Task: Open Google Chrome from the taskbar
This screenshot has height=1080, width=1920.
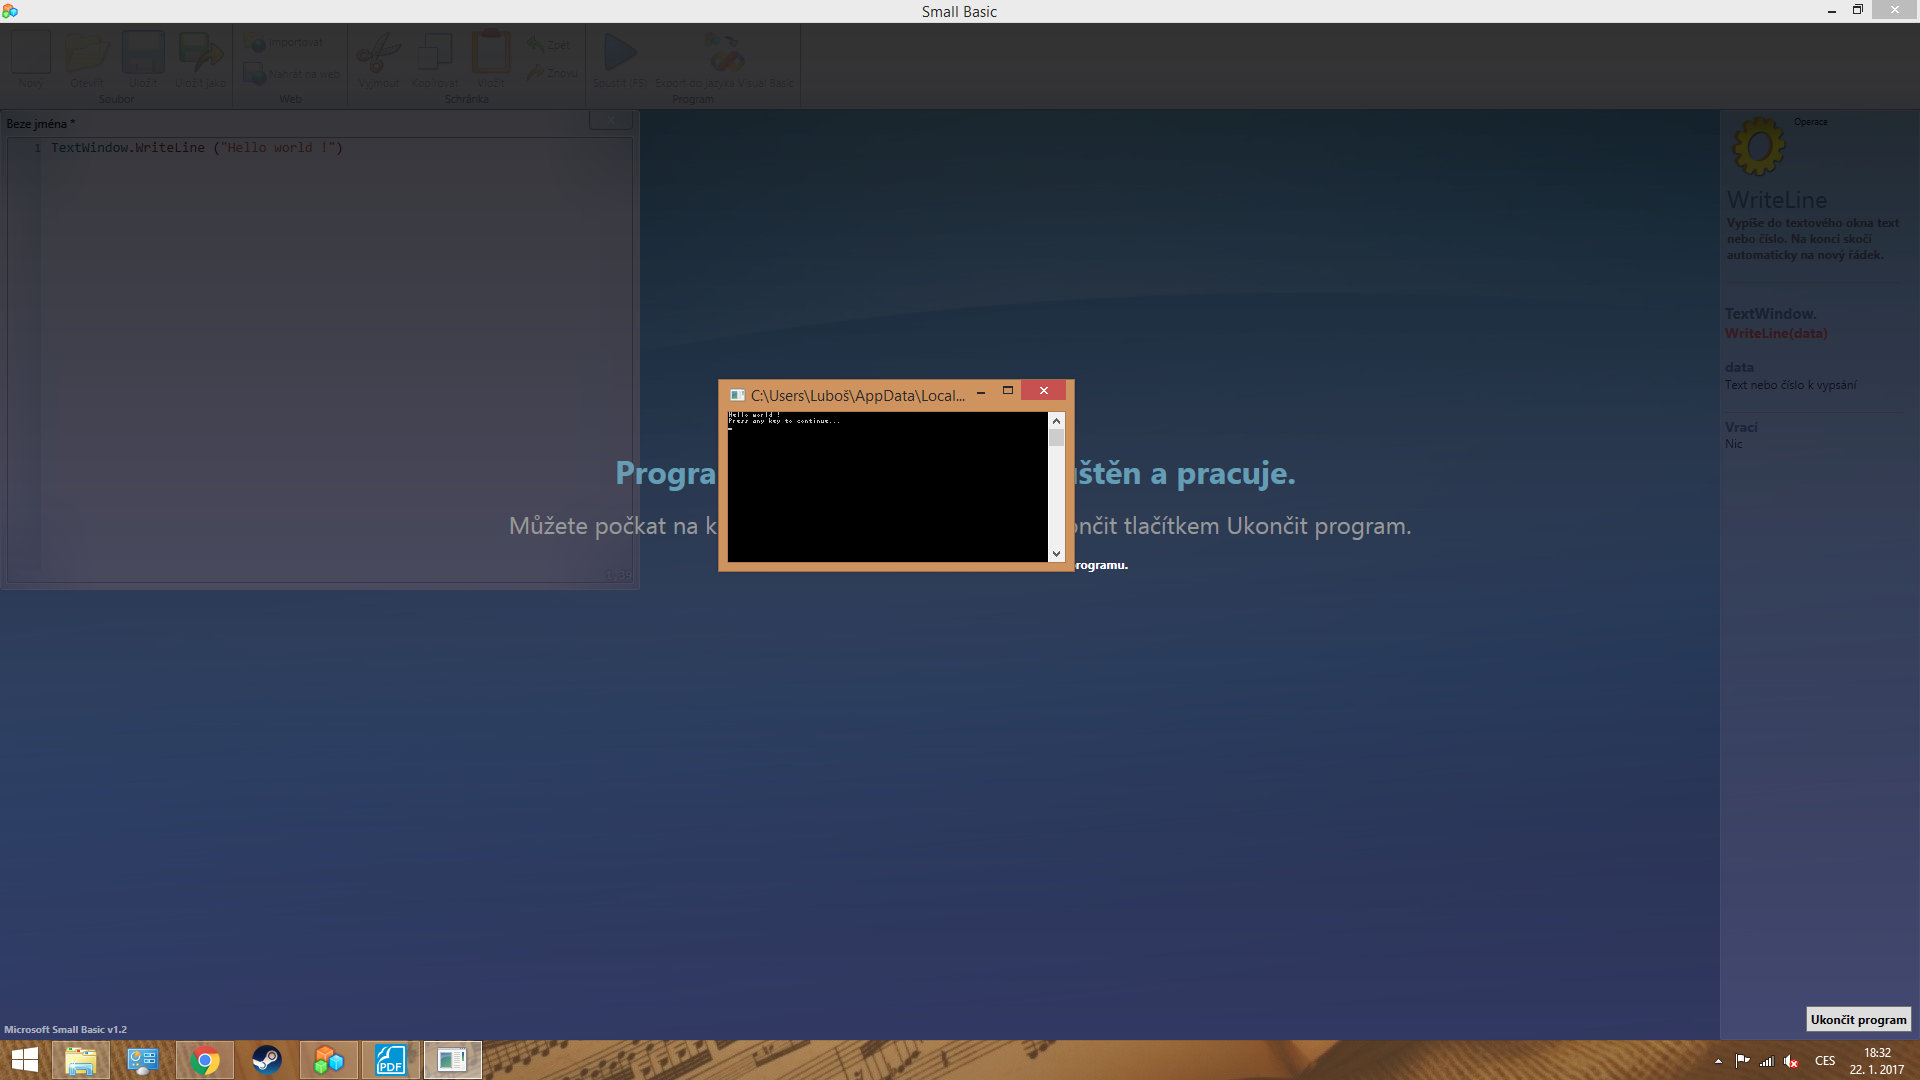Action: coord(205,1060)
